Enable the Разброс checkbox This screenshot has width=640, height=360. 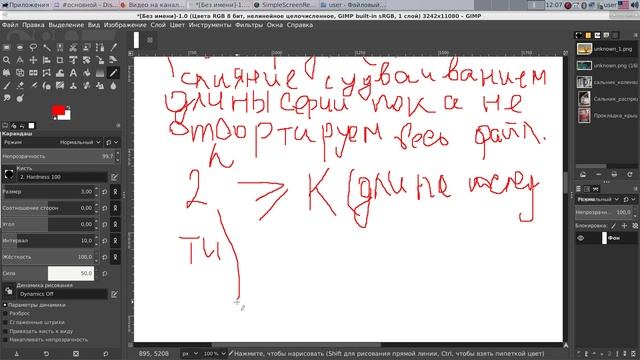5,313
